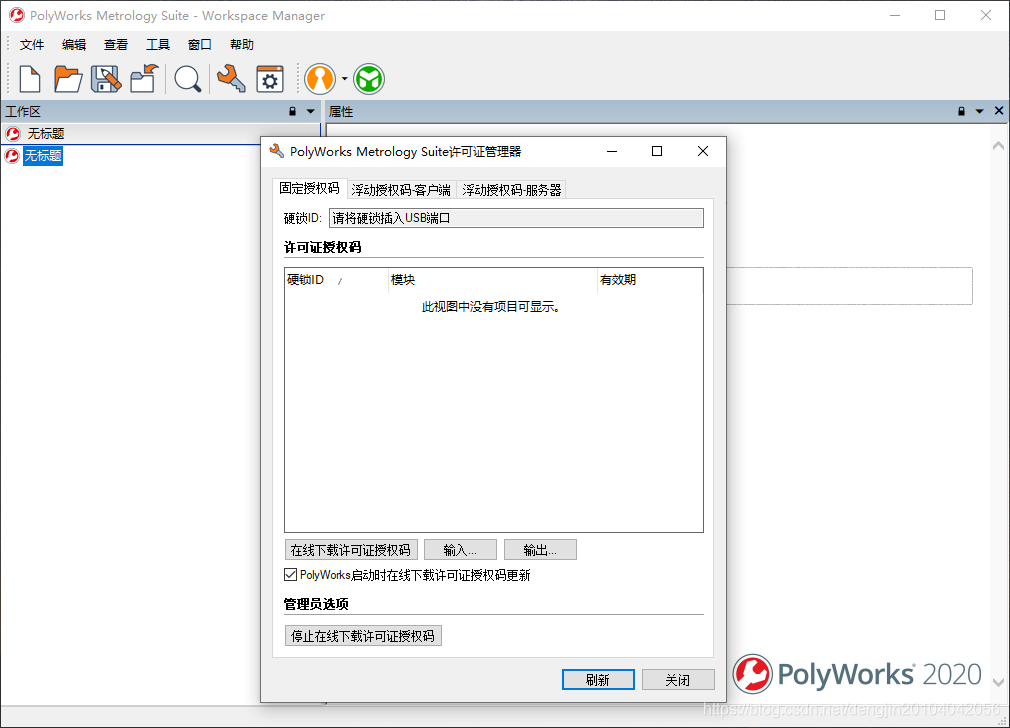The image size is (1010, 728).
Task: Save the workspace with the floppy disk icon
Action: pos(107,78)
